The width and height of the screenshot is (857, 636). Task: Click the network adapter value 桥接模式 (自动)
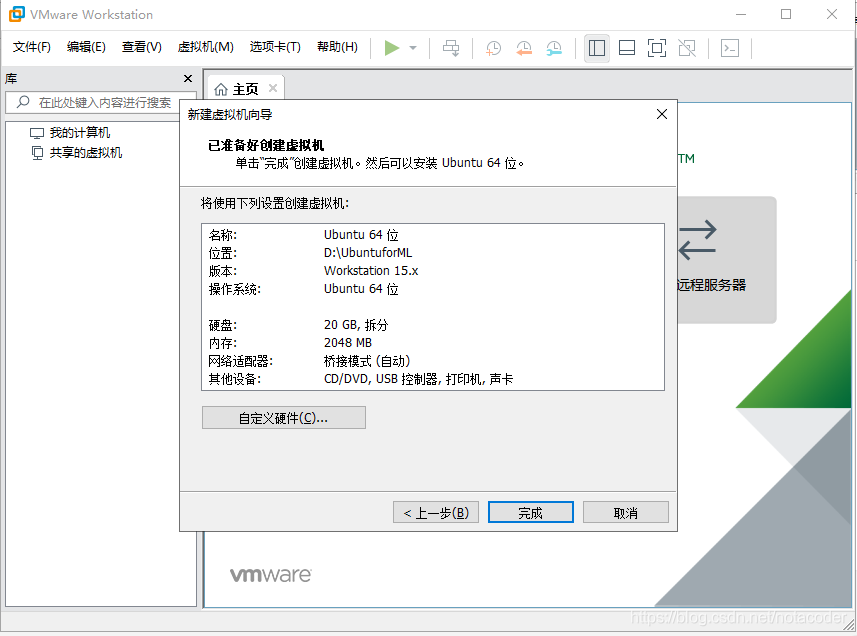tap(367, 361)
